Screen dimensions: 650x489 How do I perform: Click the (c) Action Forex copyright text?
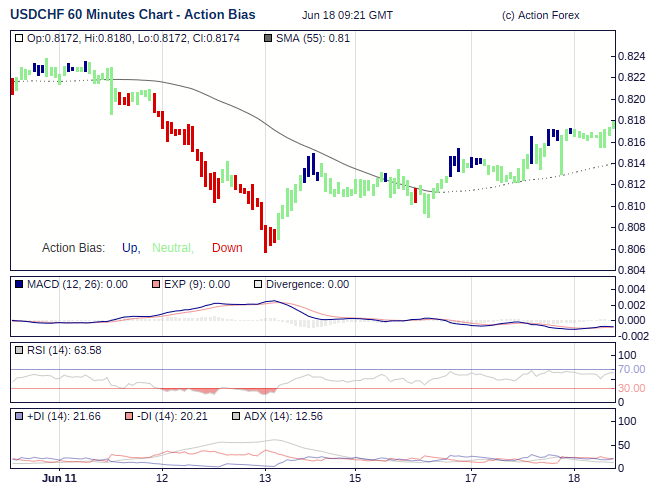click(540, 16)
